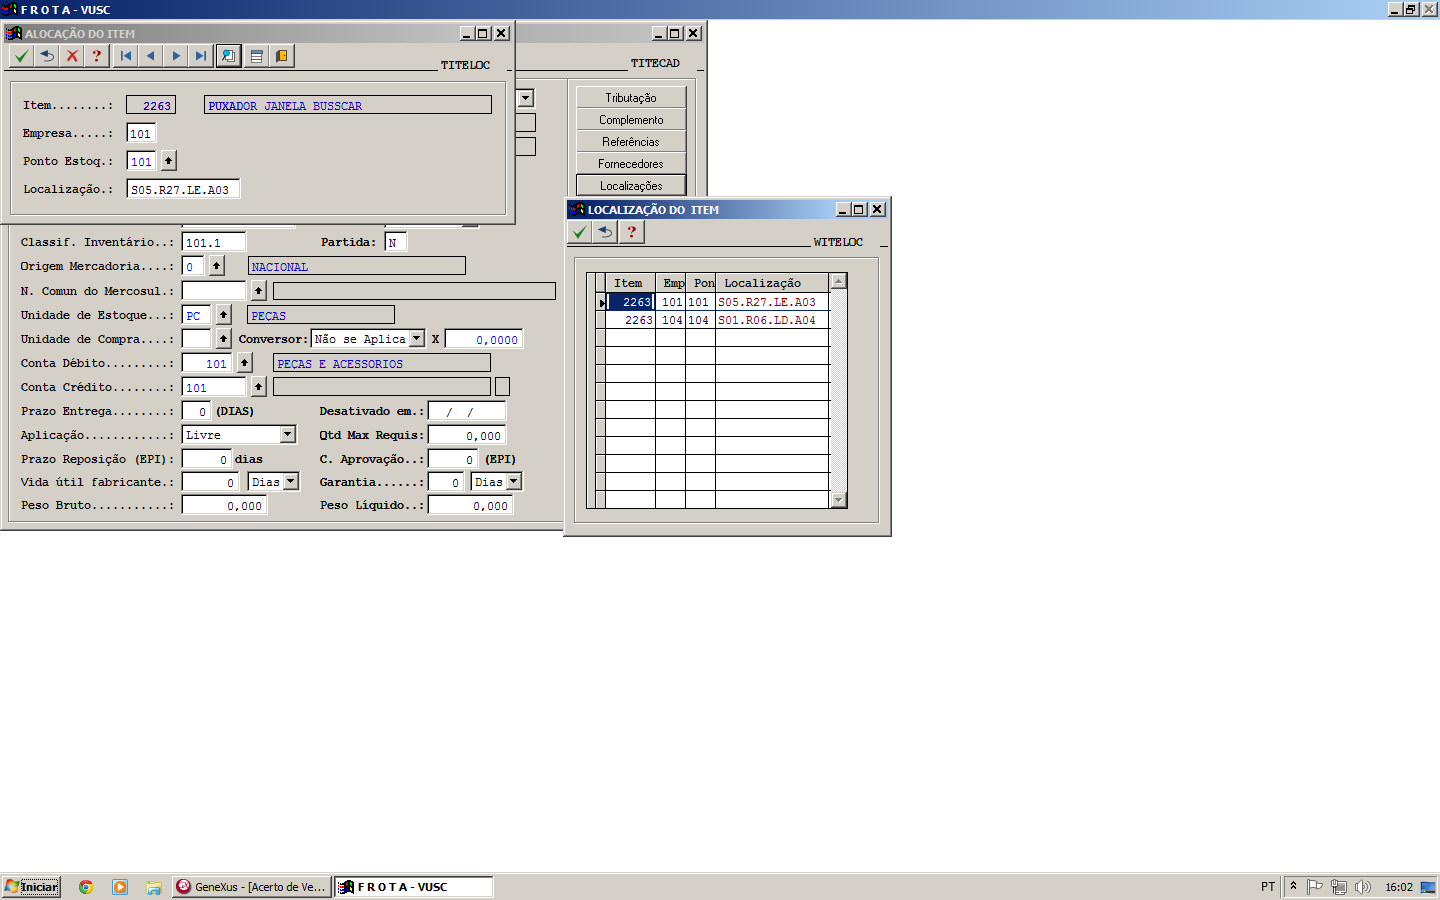Click lookup arrow beside N. Comun do Mercosul
1440x900 pixels.
tap(258, 291)
